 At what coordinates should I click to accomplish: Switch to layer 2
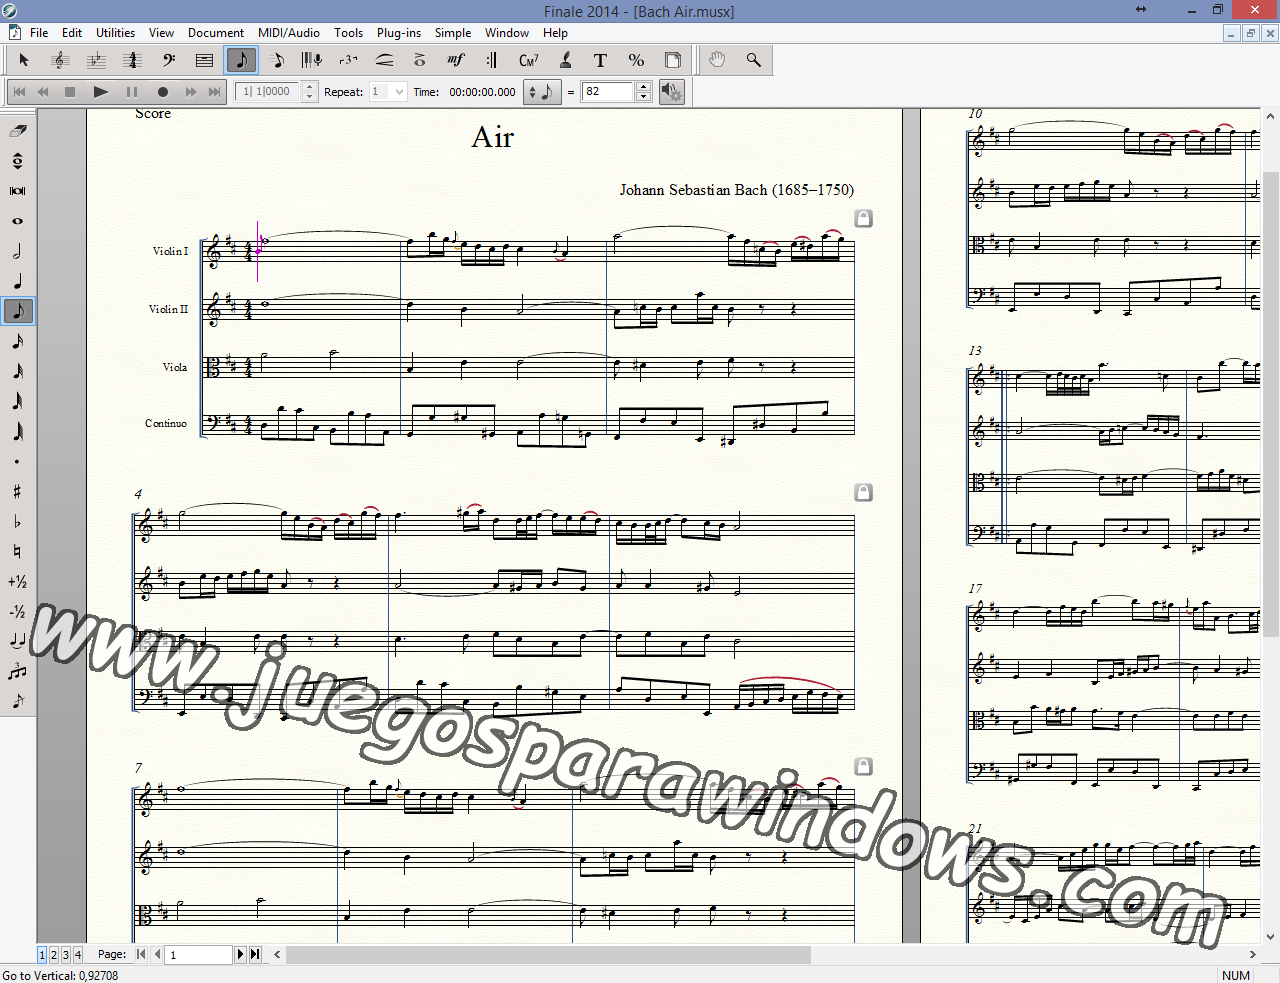(54, 955)
